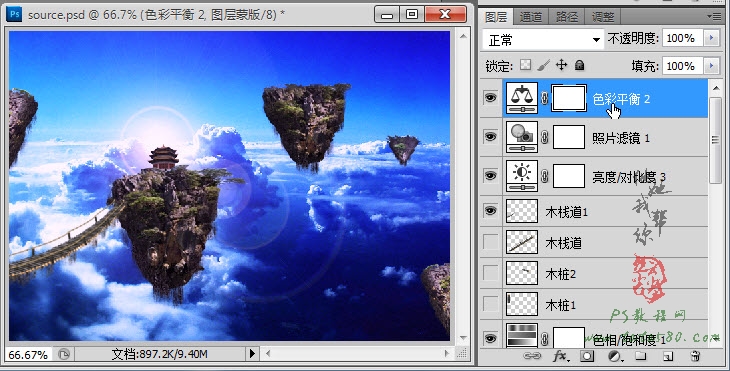Viewport: 730px width, 371px height.
Task: Click layers panel scroll up arrow
Action: (x=716, y=88)
